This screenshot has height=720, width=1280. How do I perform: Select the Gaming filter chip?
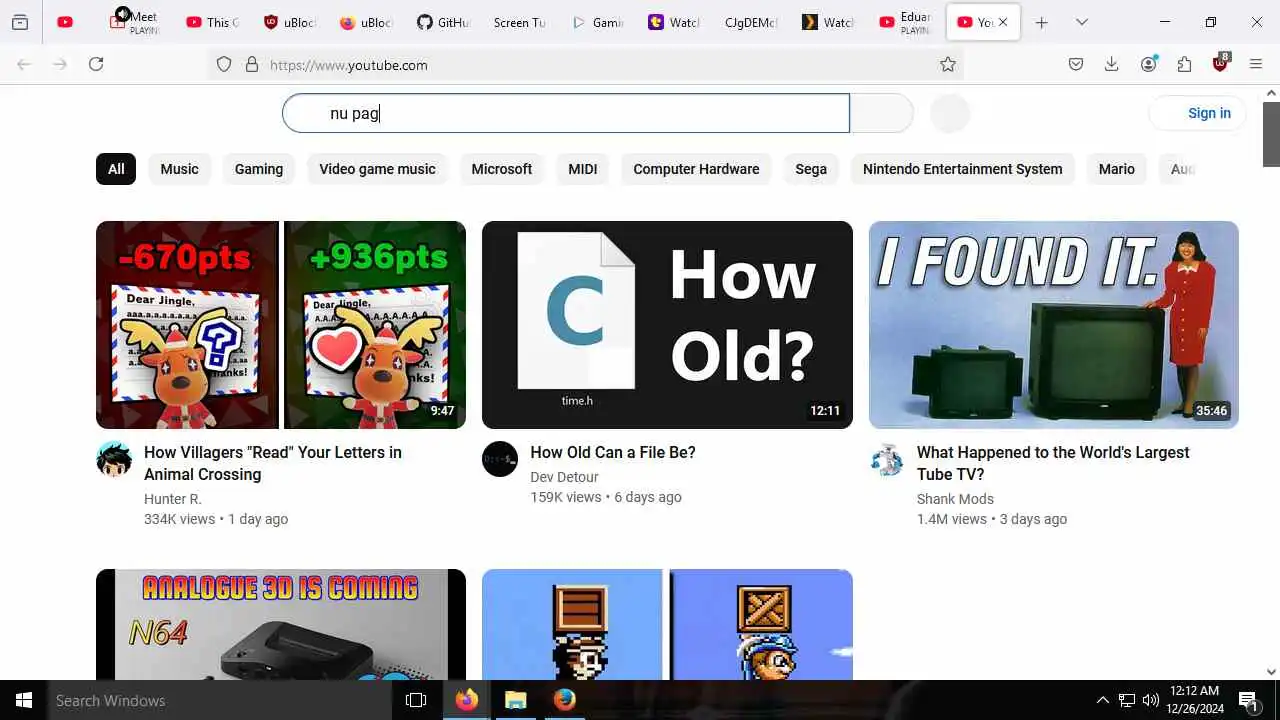click(x=259, y=169)
